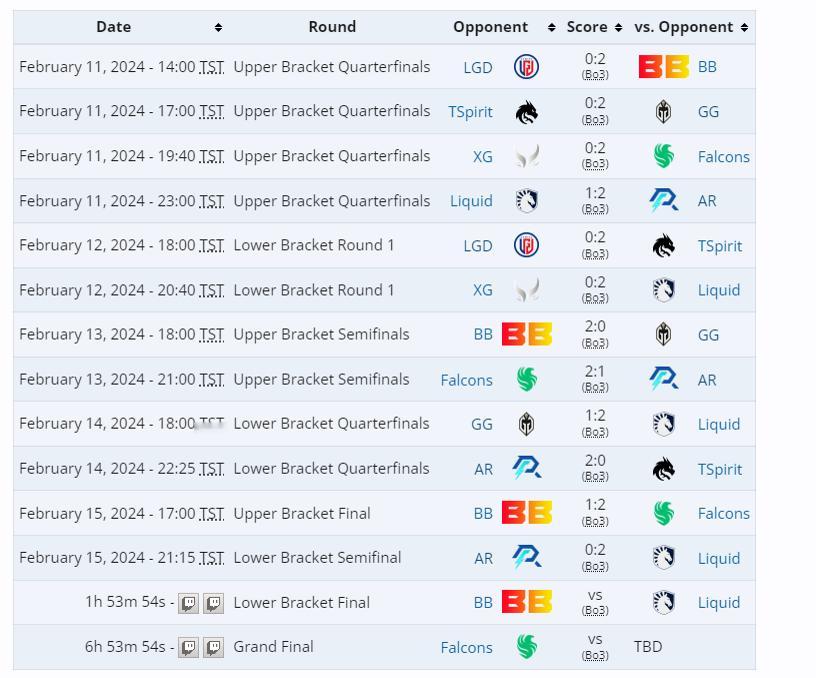Click AR logo in February 14 22:25 row
Viewport: 816px width, 678px height.
click(527, 468)
